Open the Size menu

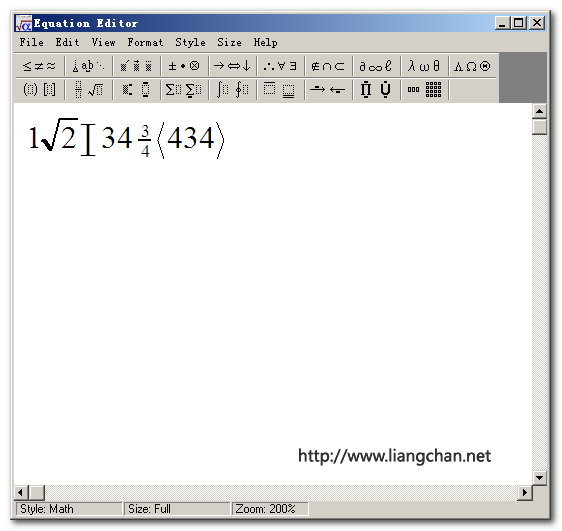[229, 42]
